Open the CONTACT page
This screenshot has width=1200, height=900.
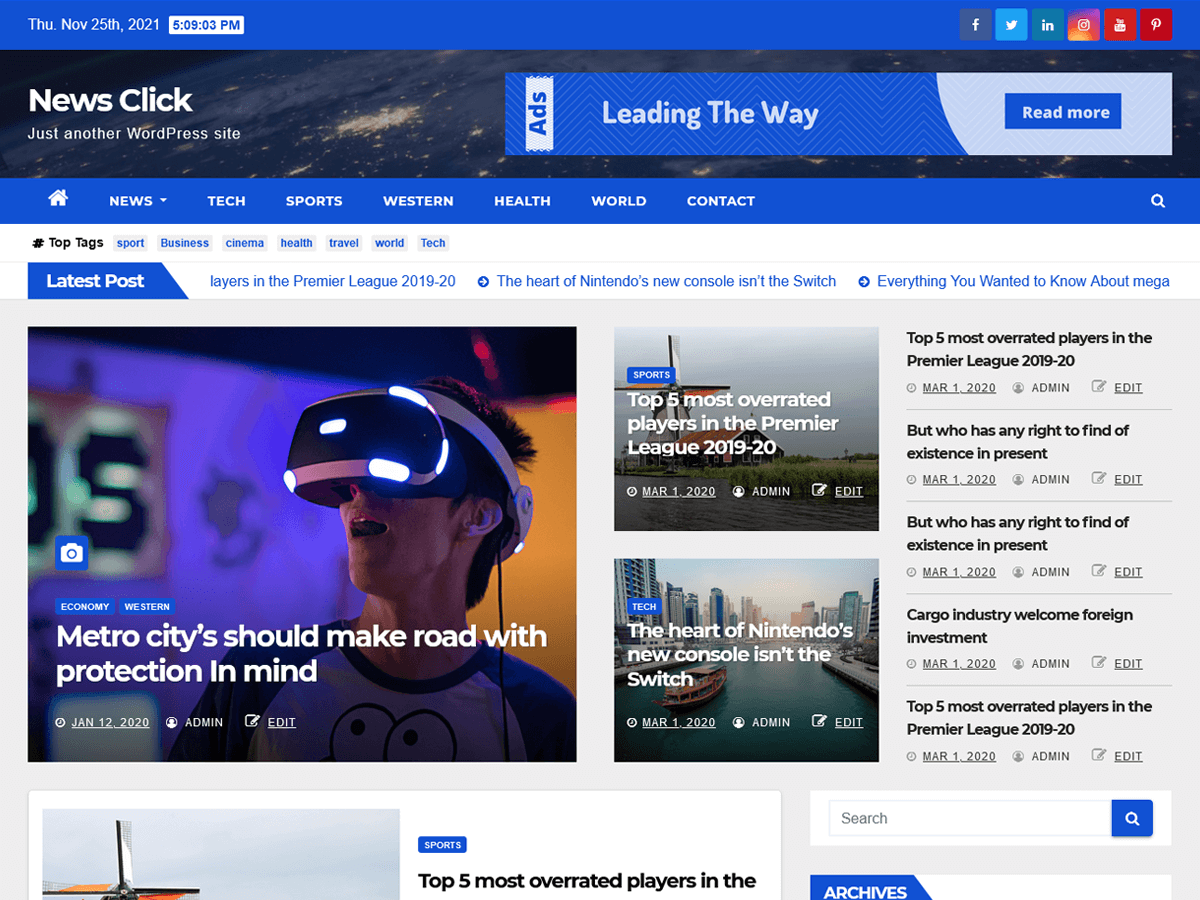coord(720,201)
